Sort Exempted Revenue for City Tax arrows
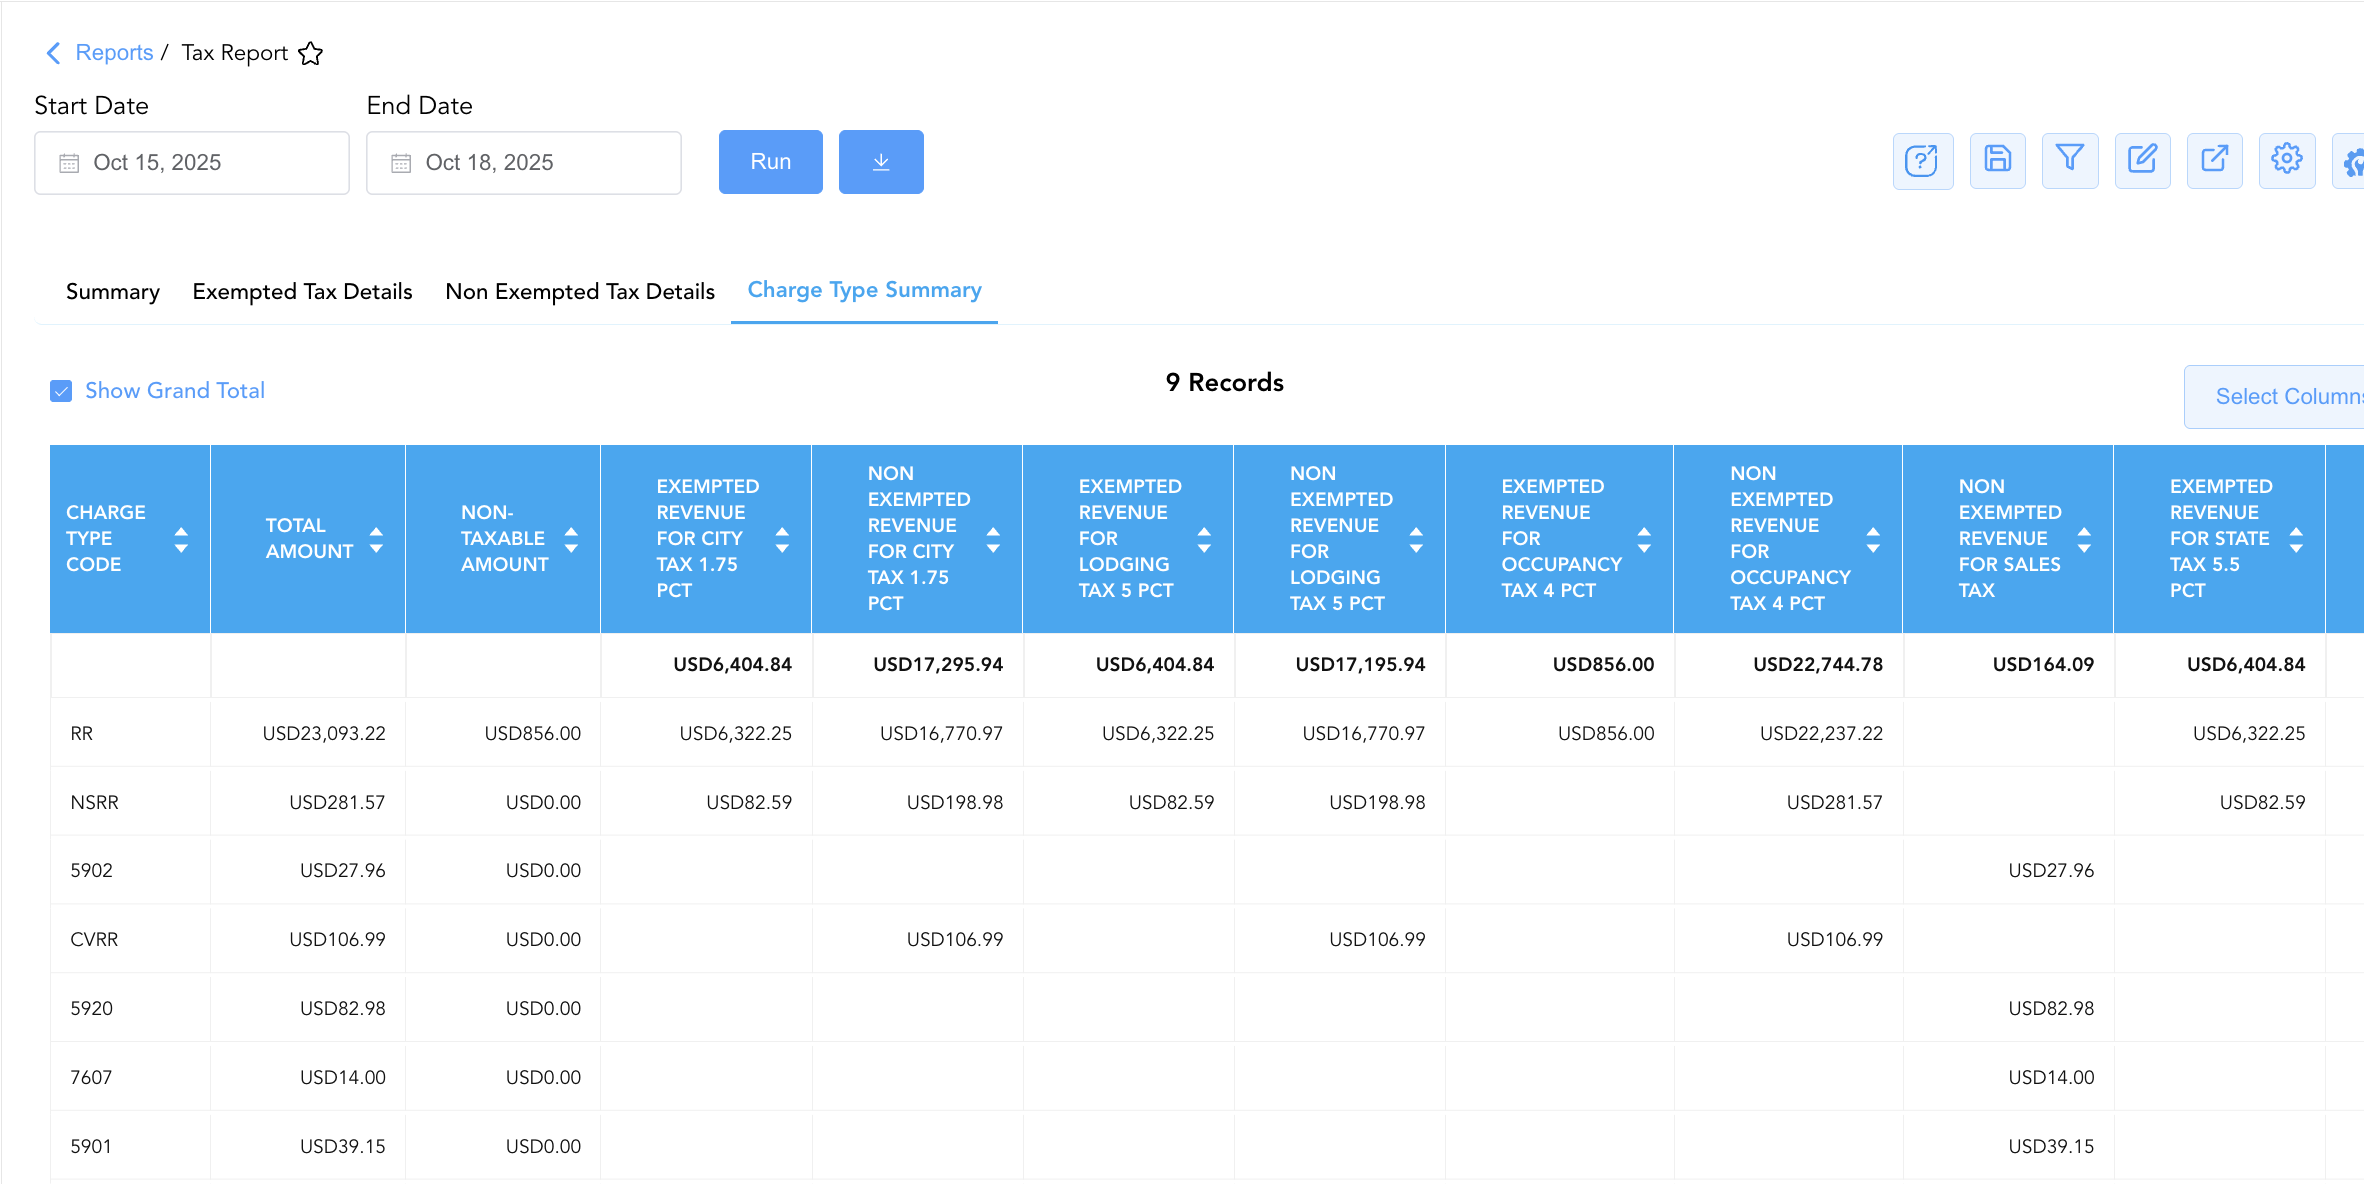The height and width of the screenshot is (1184, 2364). (782, 540)
